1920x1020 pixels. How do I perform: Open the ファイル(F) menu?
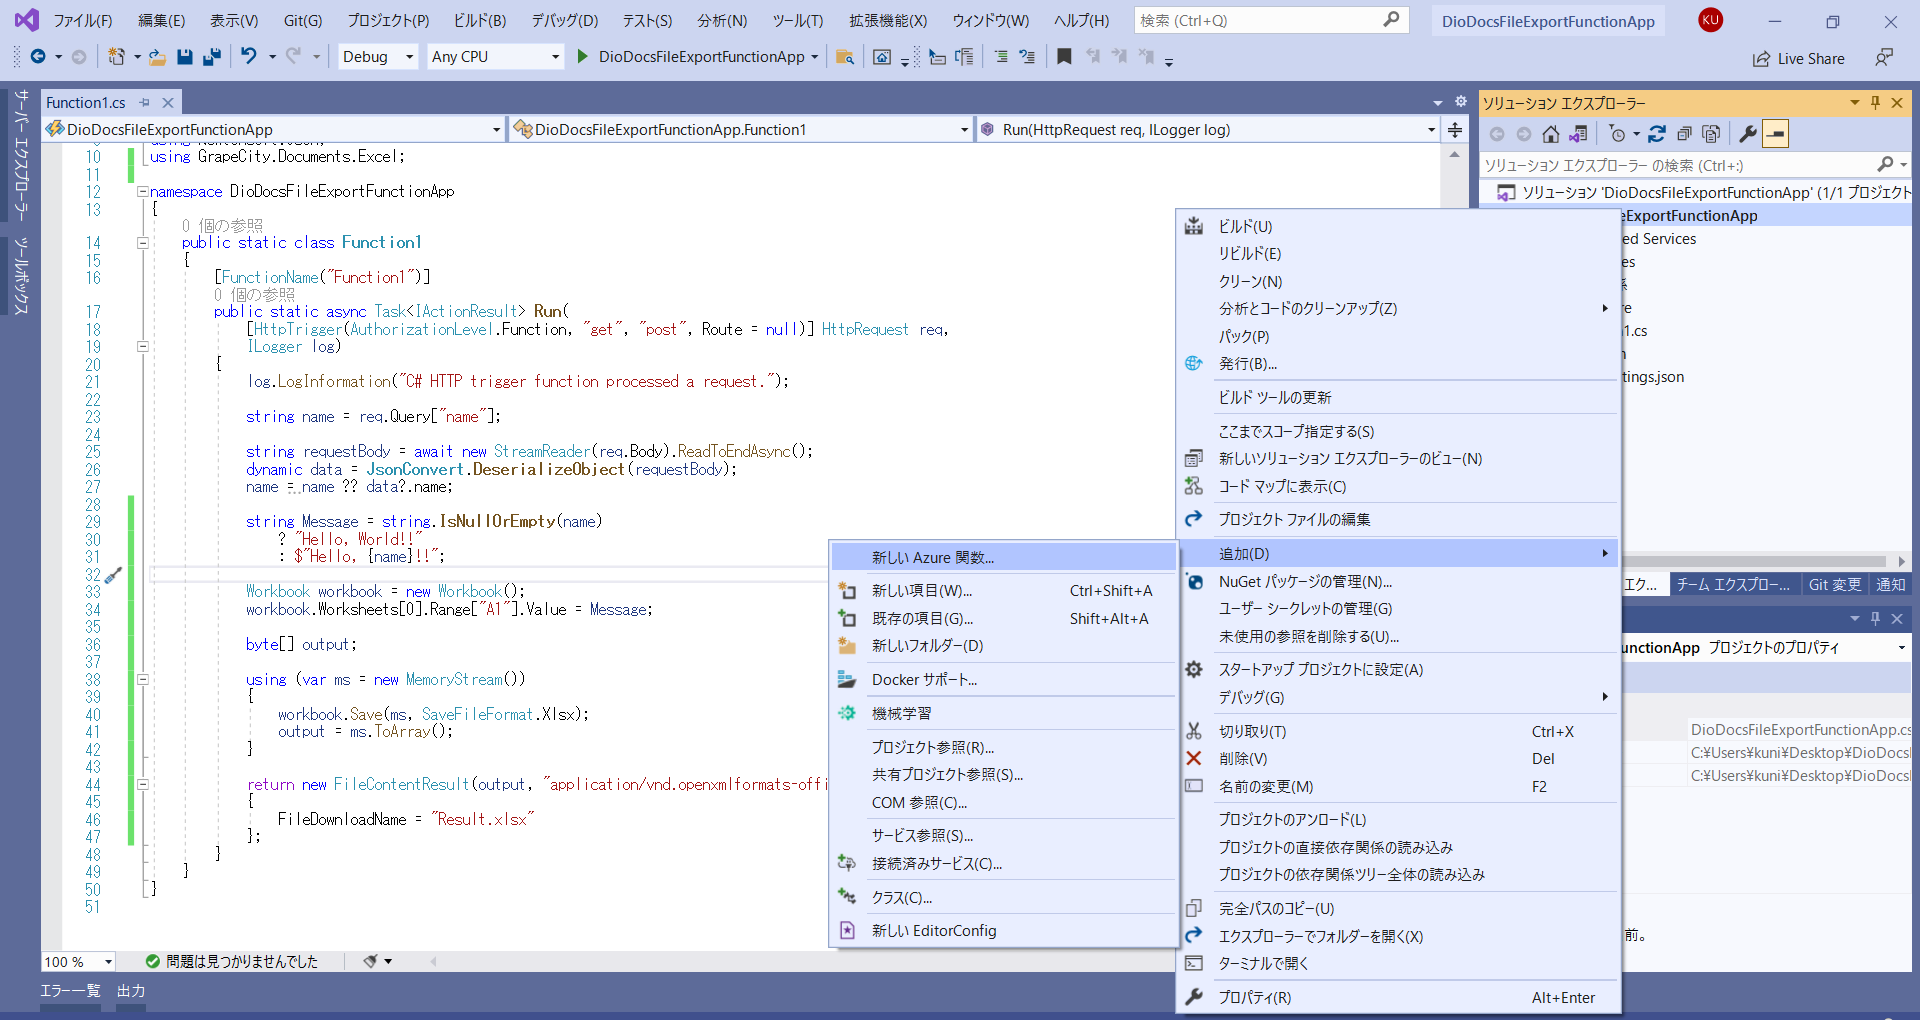pos(82,20)
